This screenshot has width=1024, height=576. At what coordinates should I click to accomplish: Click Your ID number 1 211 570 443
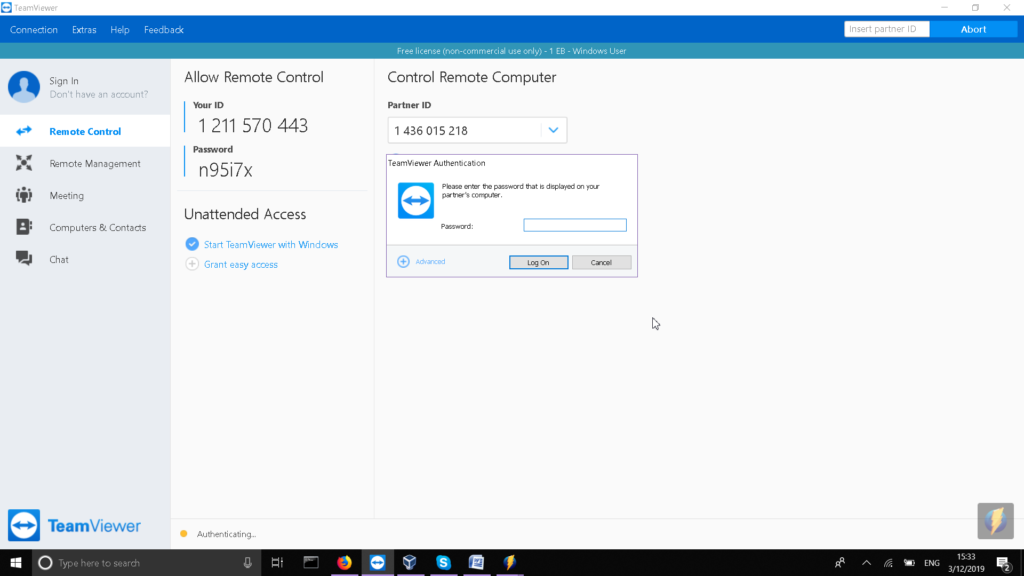coord(253,125)
